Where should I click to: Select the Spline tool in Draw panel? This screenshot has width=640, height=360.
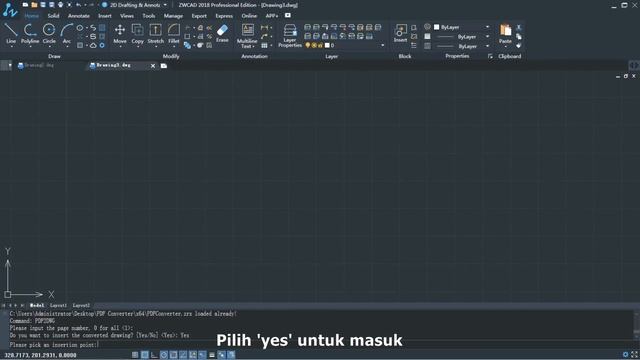click(x=93, y=28)
